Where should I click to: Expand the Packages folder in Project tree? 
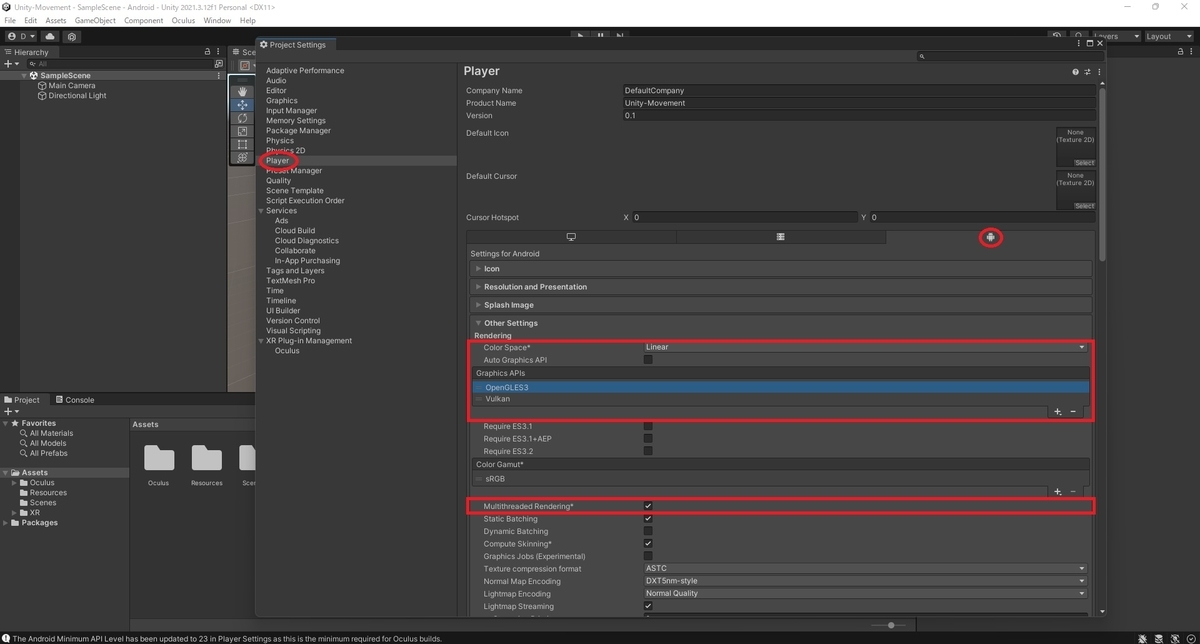[7, 523]
